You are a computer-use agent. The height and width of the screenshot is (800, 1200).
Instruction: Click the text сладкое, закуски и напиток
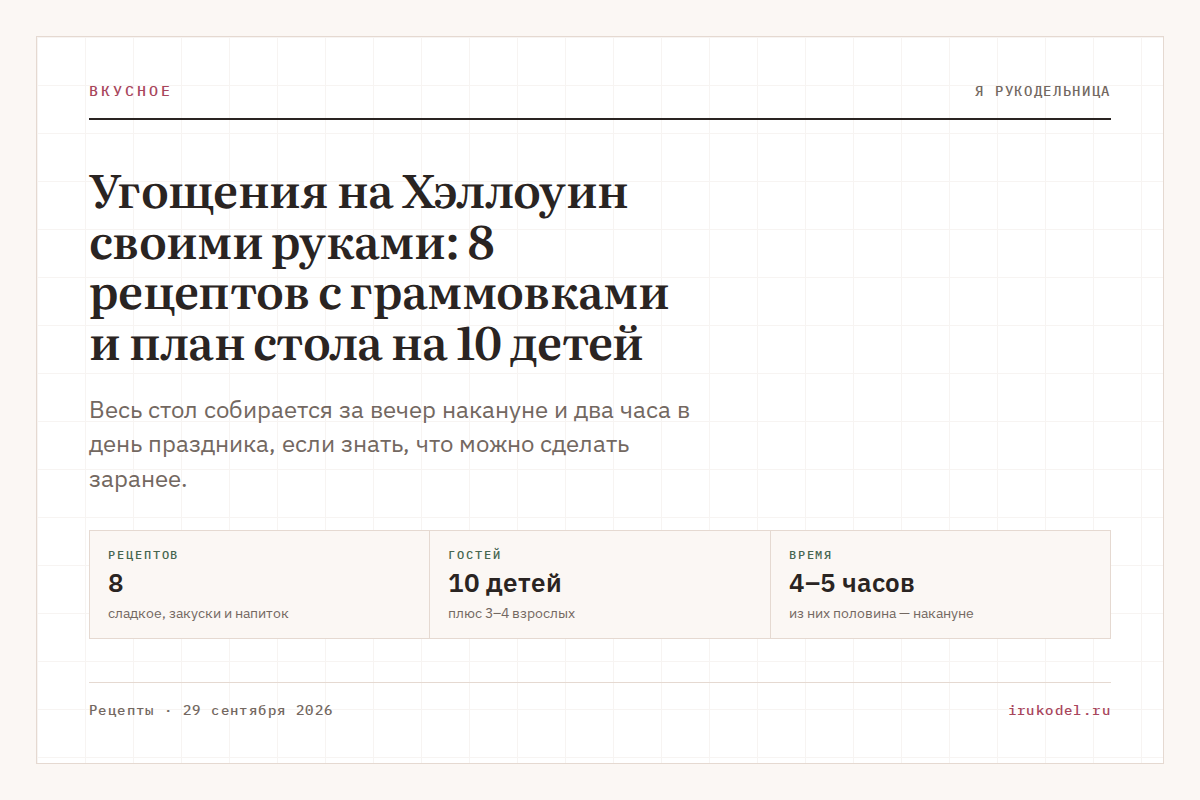(198, 614)
